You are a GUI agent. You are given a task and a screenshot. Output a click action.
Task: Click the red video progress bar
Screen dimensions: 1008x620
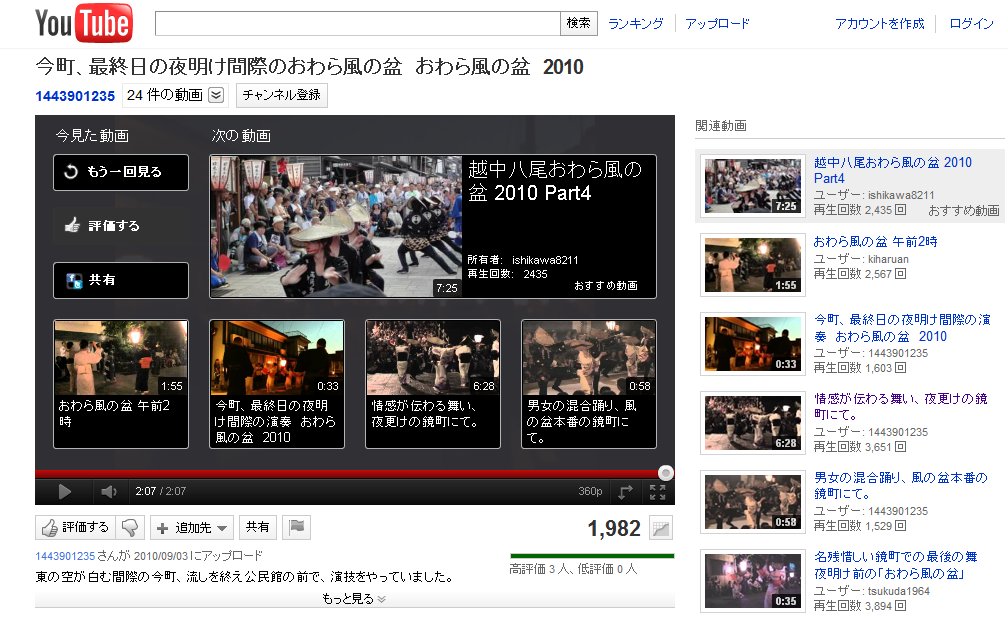[x=350, y=473]
